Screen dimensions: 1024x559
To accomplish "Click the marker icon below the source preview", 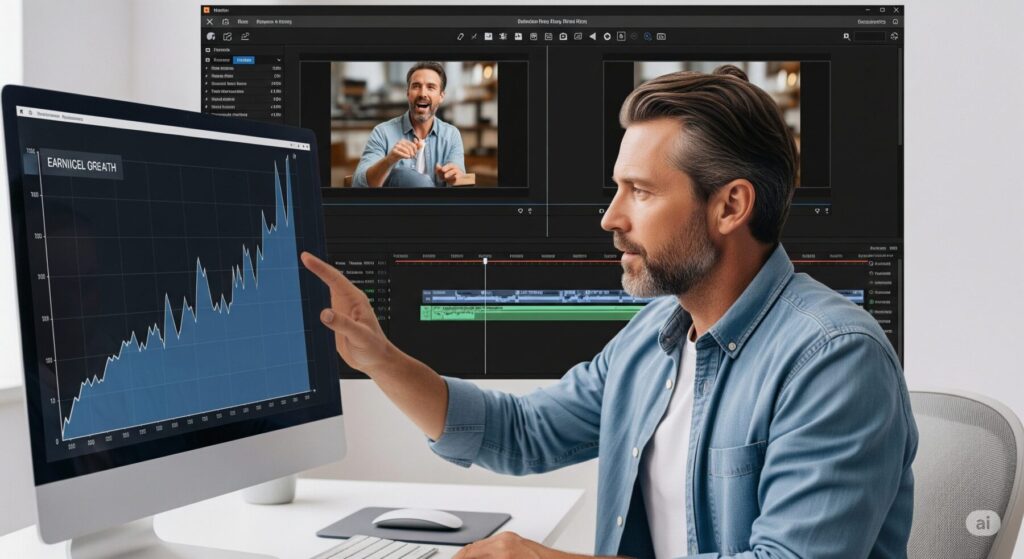I will pyautogui.click(x=520, y=211).
